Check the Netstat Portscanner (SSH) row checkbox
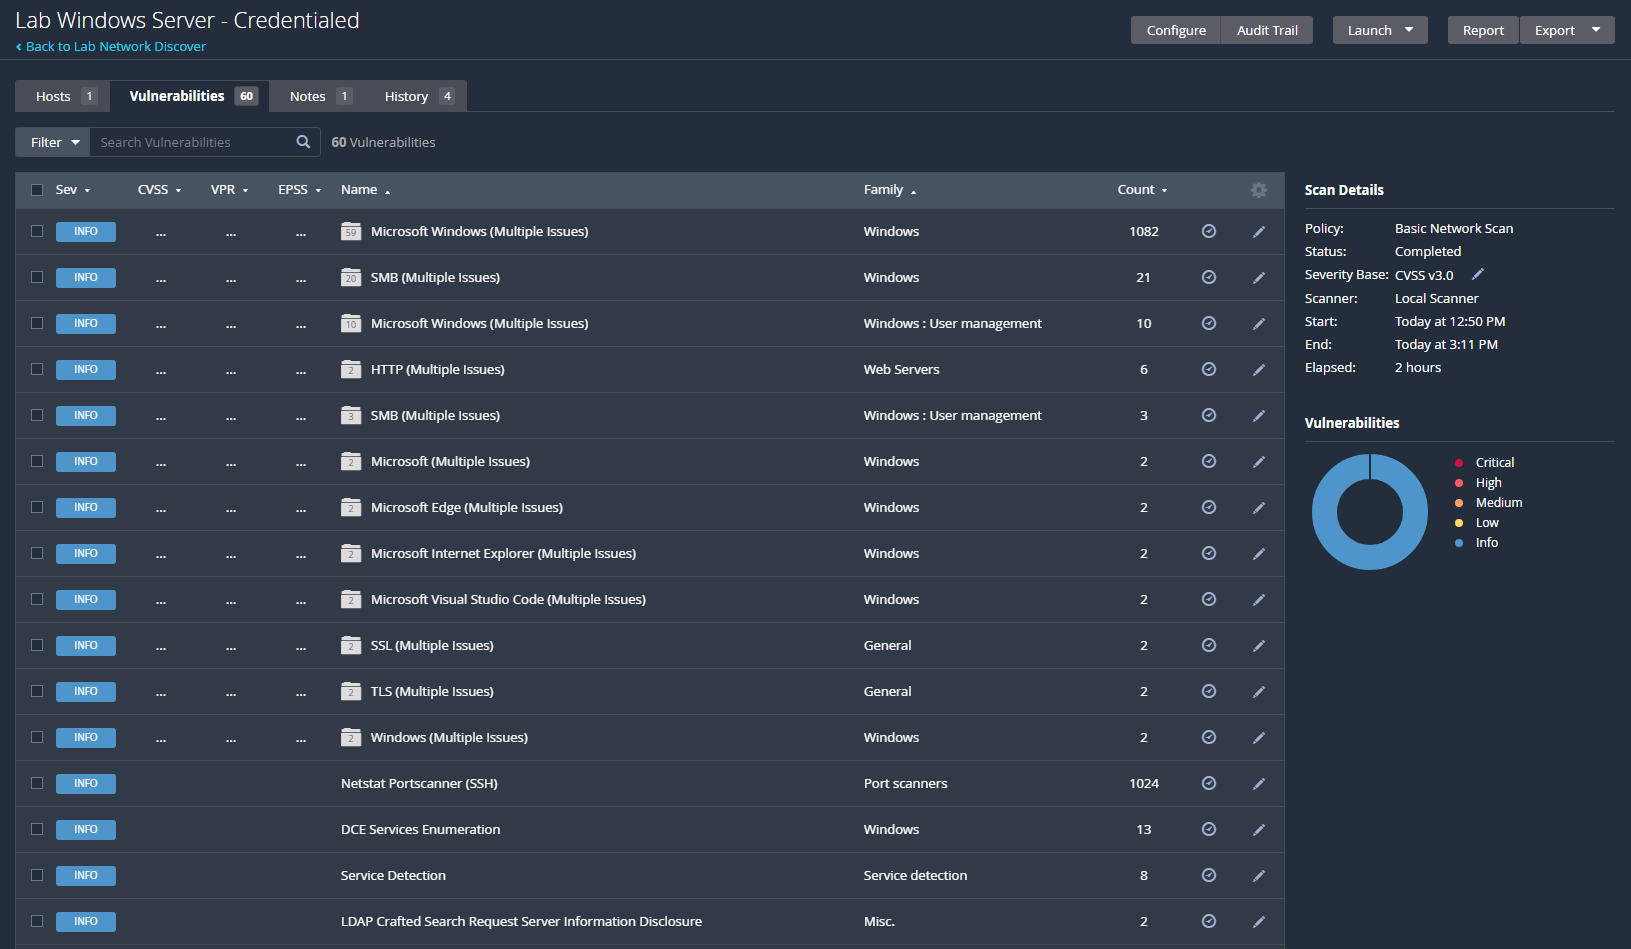 (37, 783)
